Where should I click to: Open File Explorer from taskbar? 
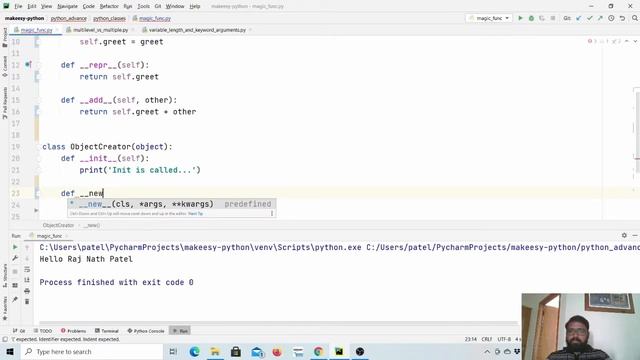(215, 351)
